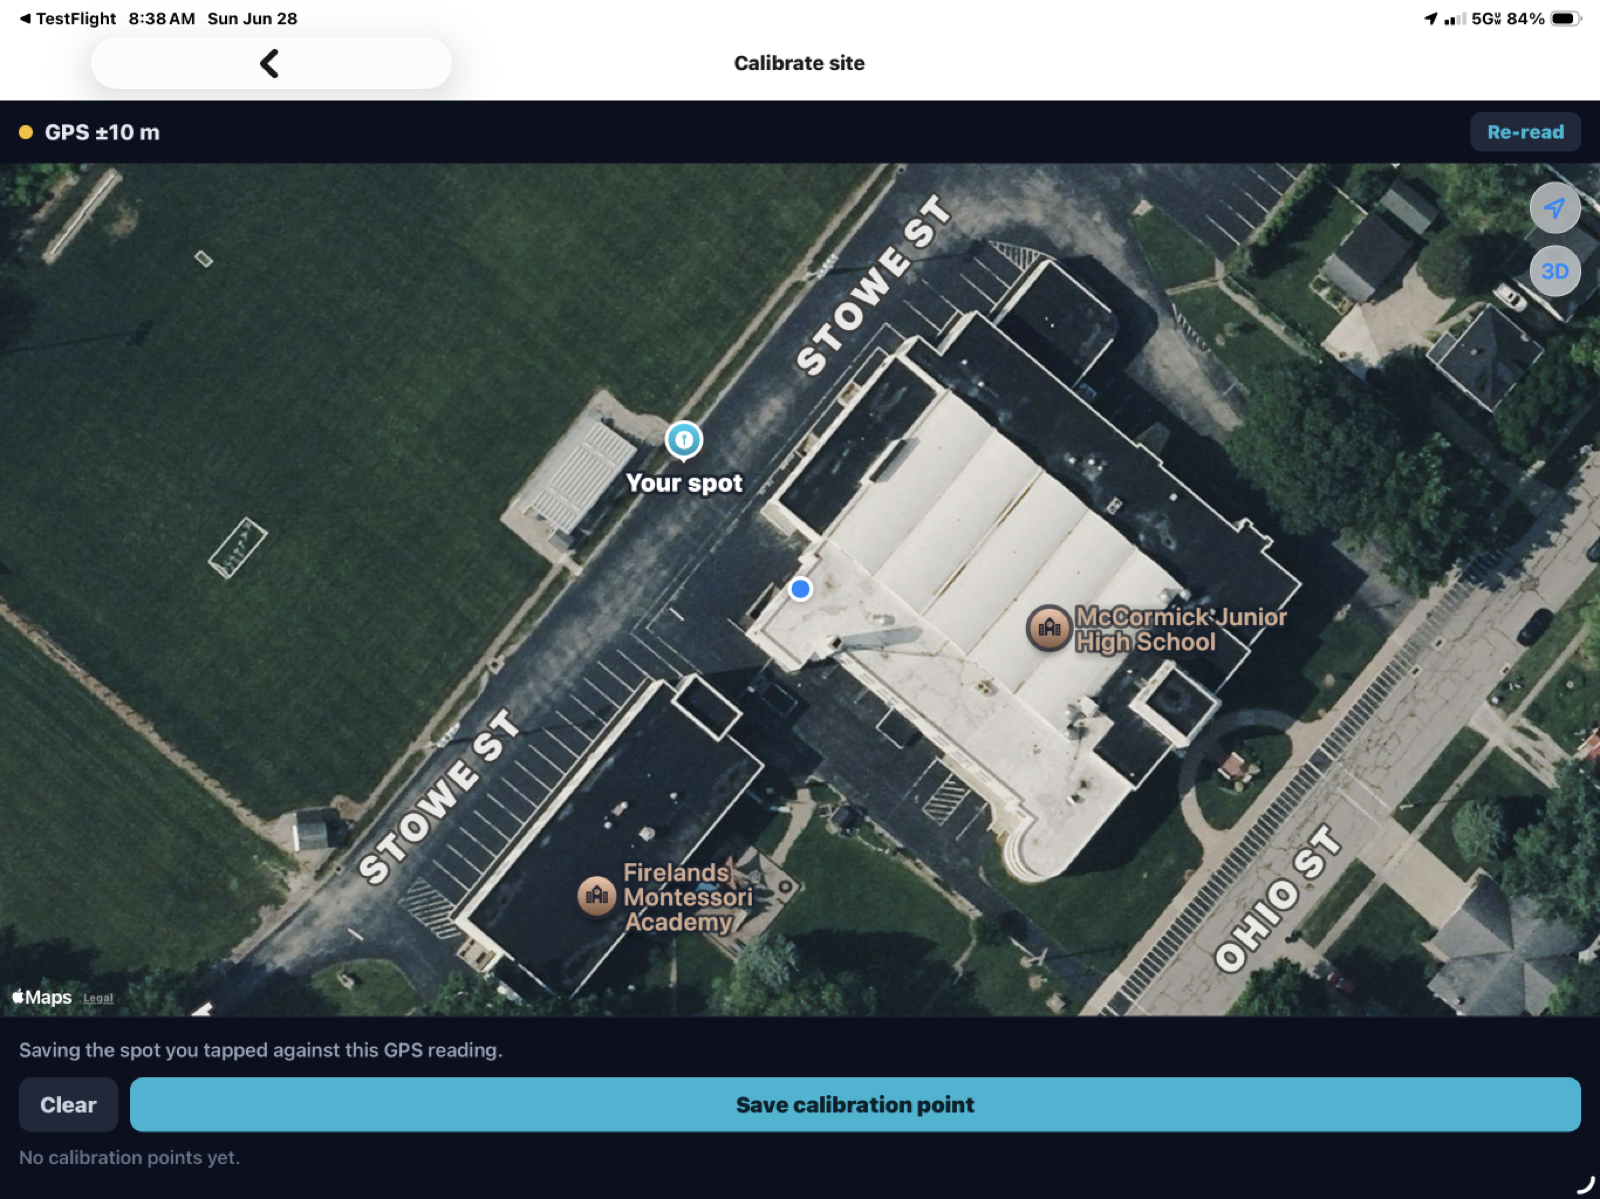Tap 'Firelands Montessori Academy' label
The height and width of the screenshot is (1199, 1600).
[x=688, y=897]
